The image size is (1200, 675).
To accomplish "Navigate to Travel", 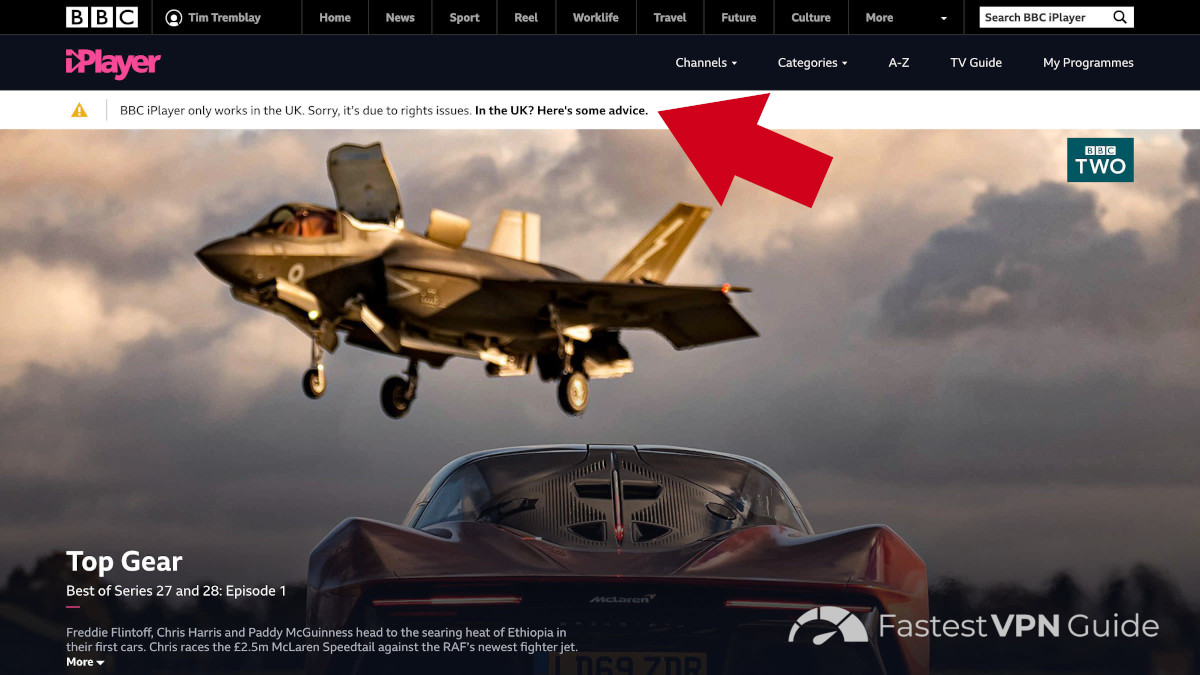I will [x=670, y=17].
